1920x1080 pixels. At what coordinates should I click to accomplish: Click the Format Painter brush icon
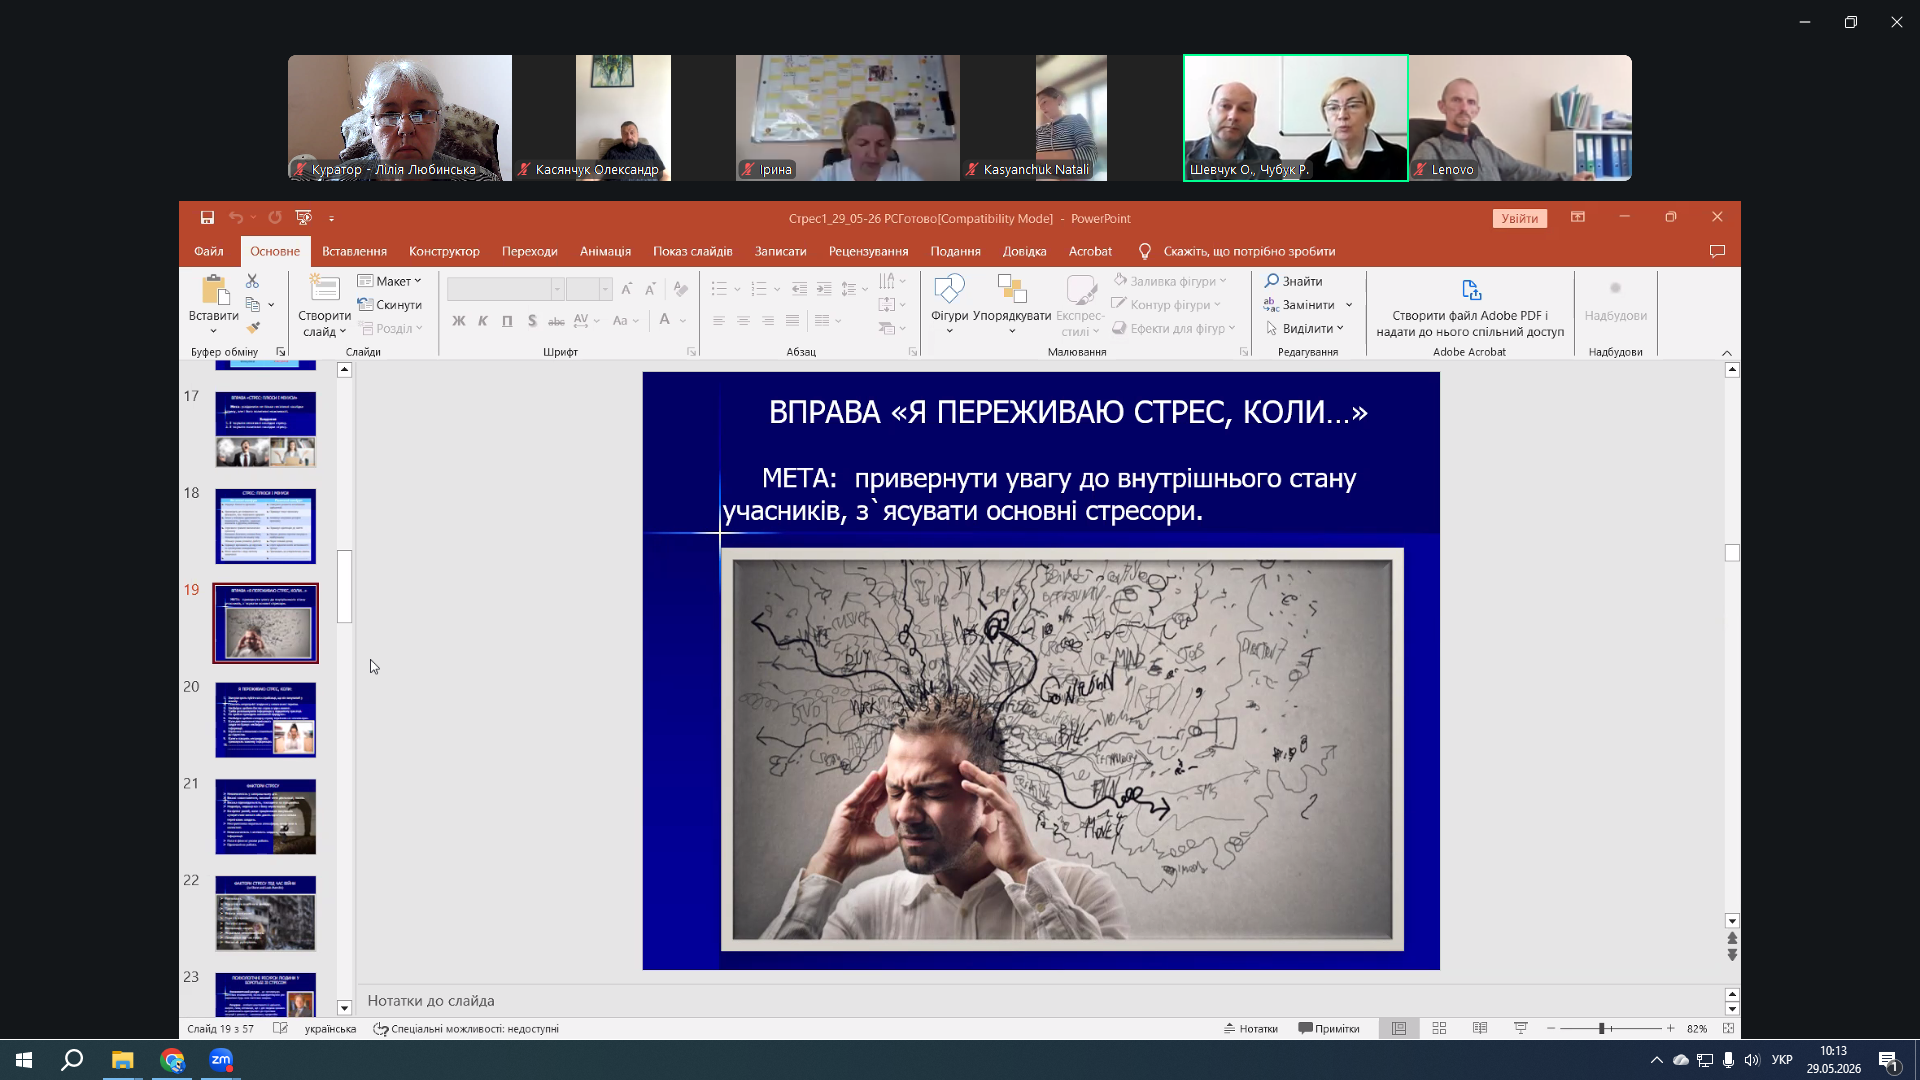click(x=253, y=328)
